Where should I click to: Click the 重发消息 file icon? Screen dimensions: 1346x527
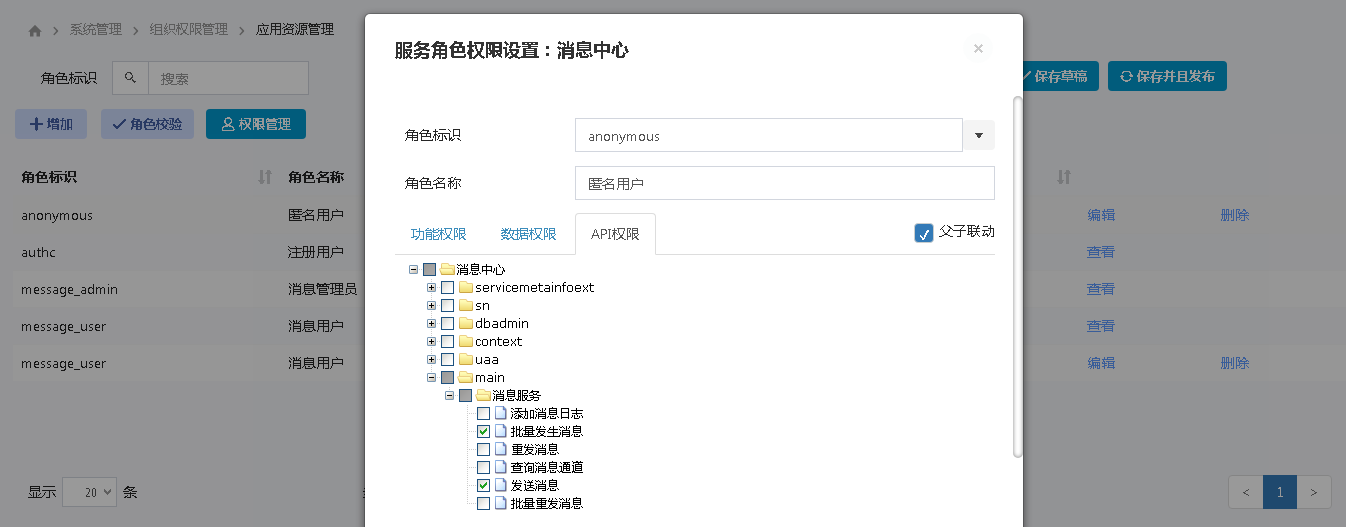click(501, 450)
